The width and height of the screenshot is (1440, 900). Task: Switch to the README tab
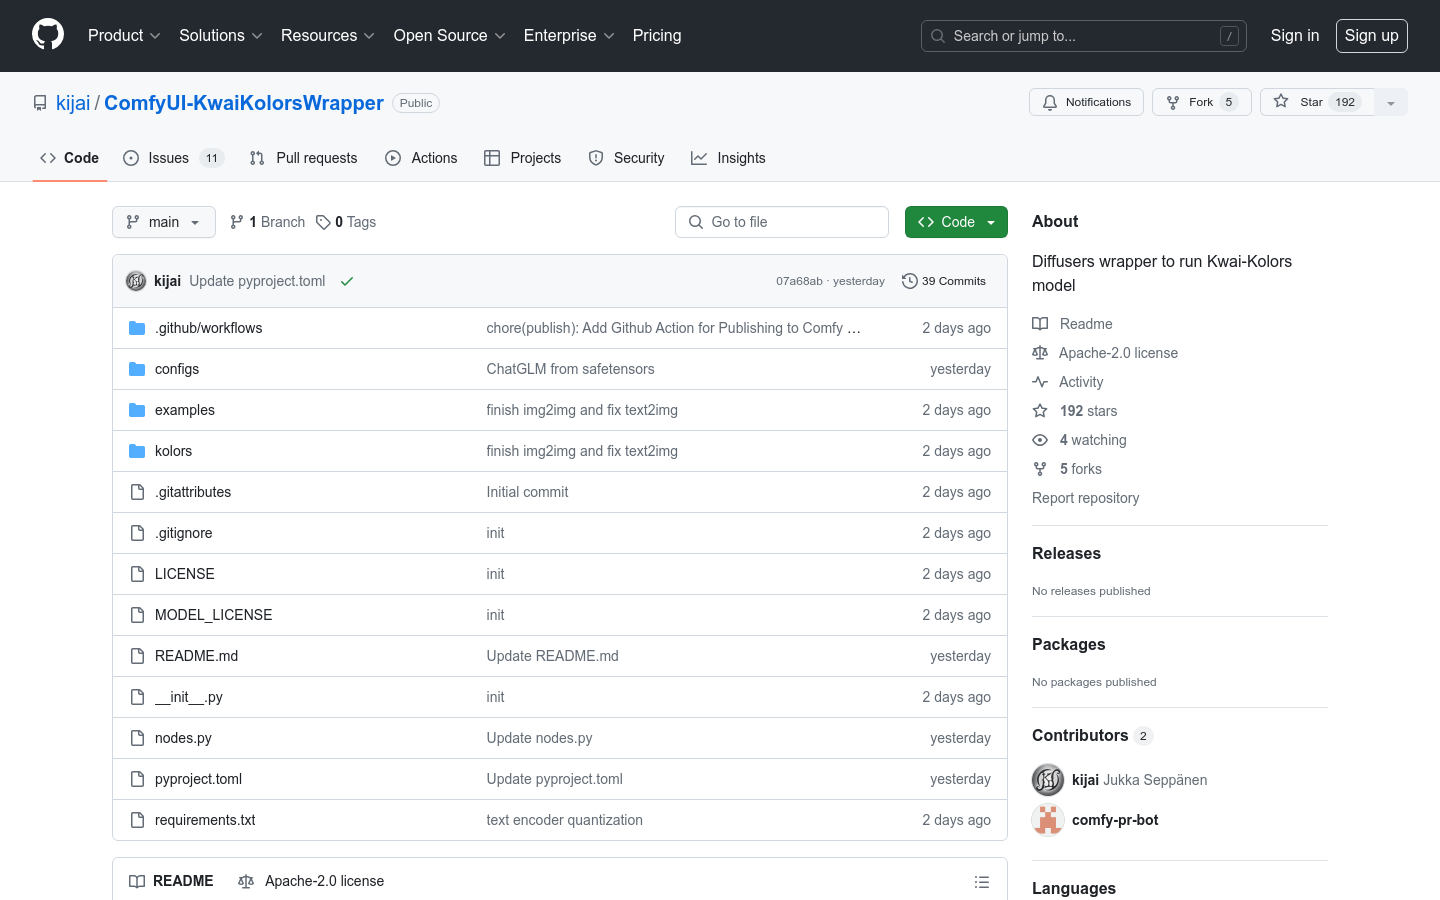pos(171,881)
